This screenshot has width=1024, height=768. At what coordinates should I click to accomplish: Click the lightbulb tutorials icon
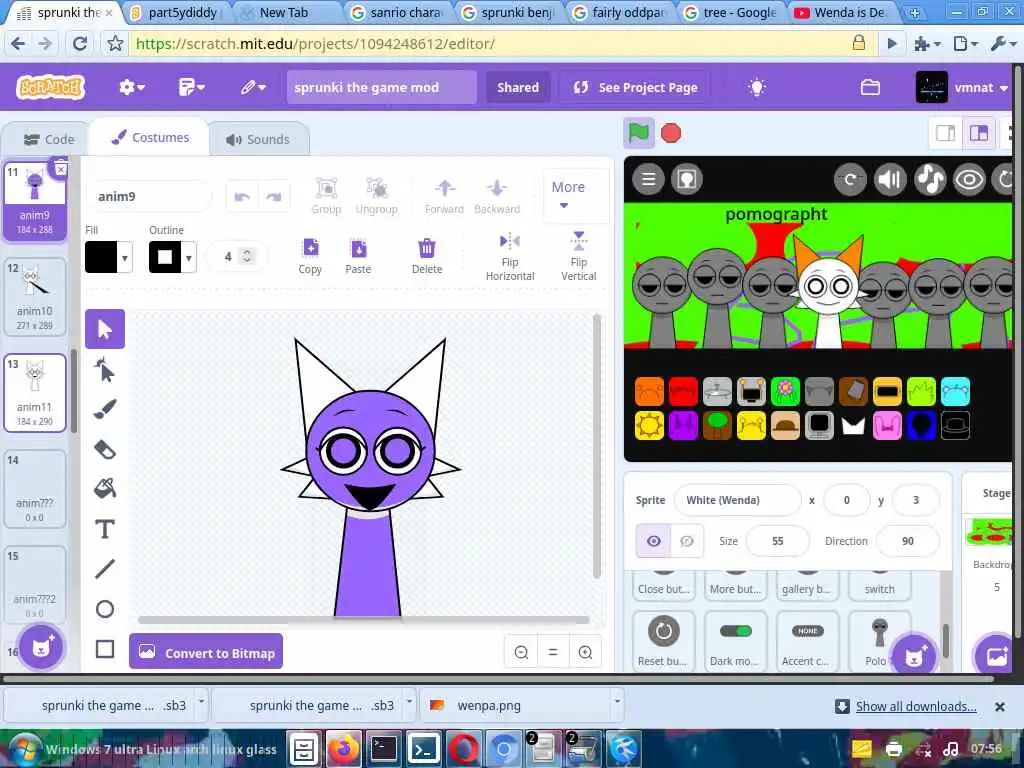(757, 88)
